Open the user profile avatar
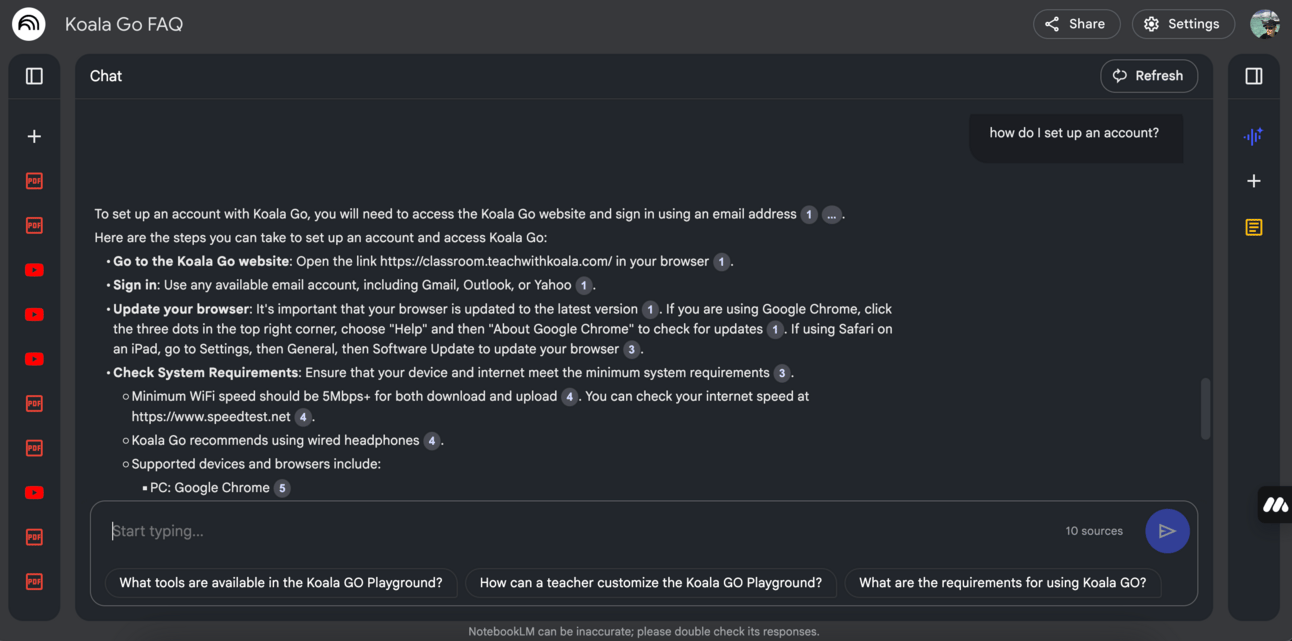Image resolution: width=1292 pixels, height=641 pixels. (1264, 24)
